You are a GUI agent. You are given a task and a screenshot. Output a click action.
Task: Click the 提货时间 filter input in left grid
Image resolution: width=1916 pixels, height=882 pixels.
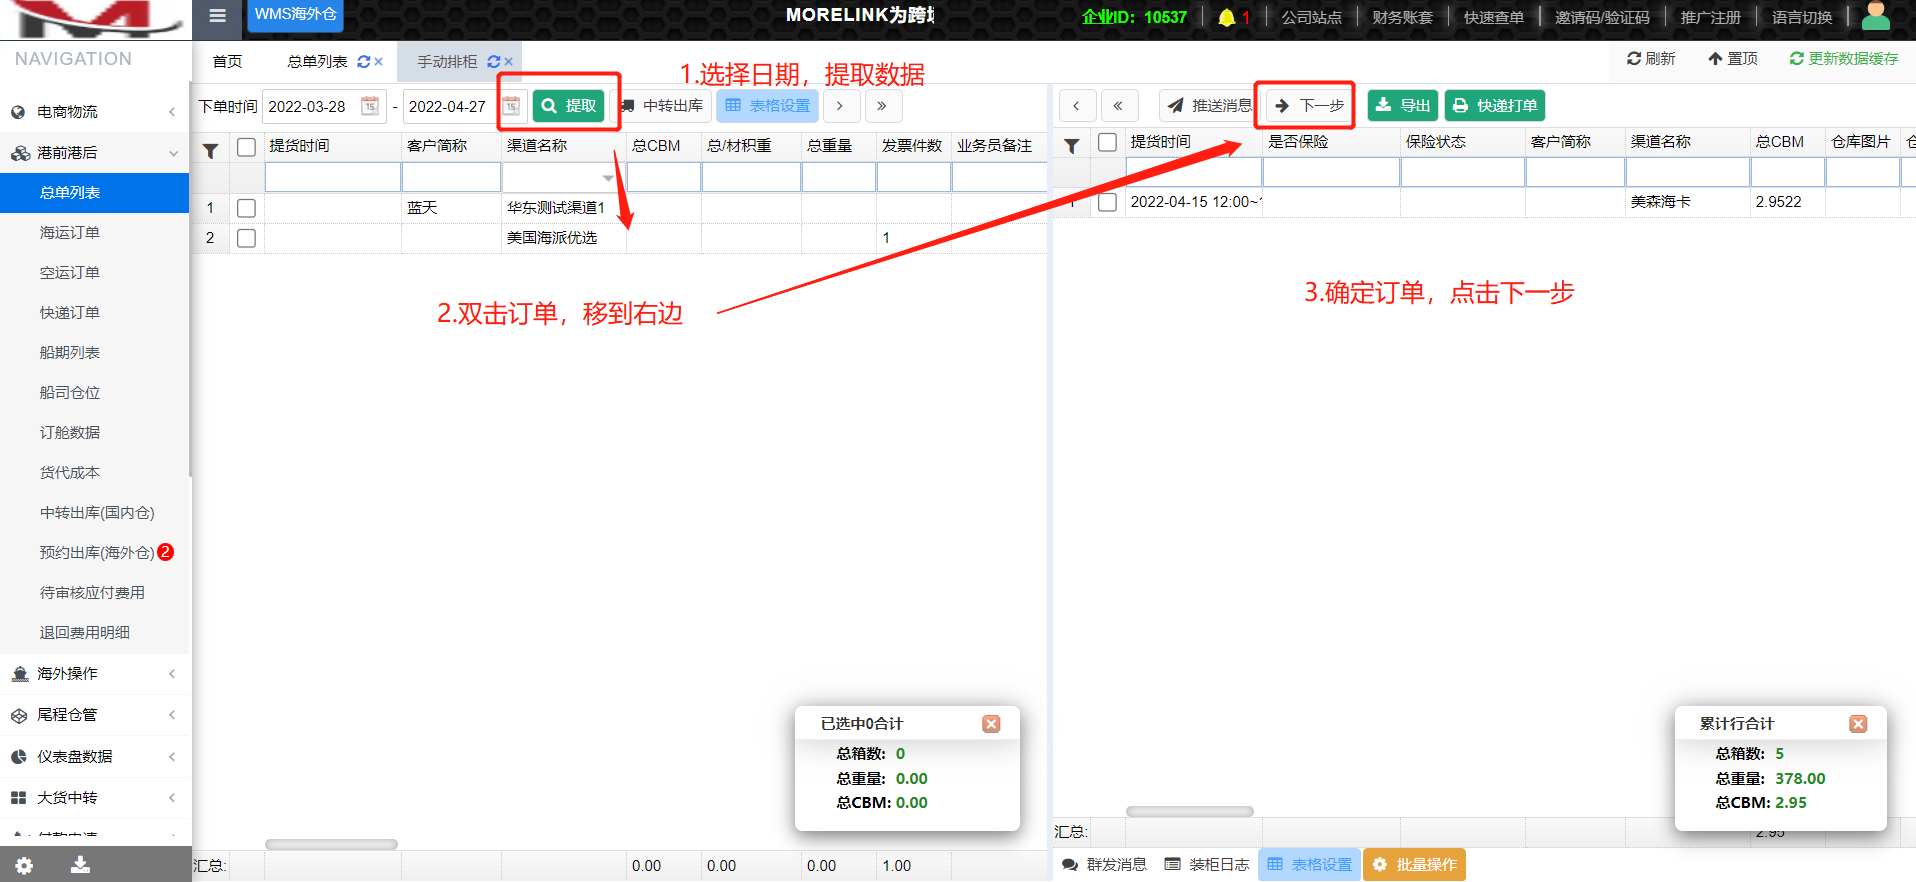[333, 178]
